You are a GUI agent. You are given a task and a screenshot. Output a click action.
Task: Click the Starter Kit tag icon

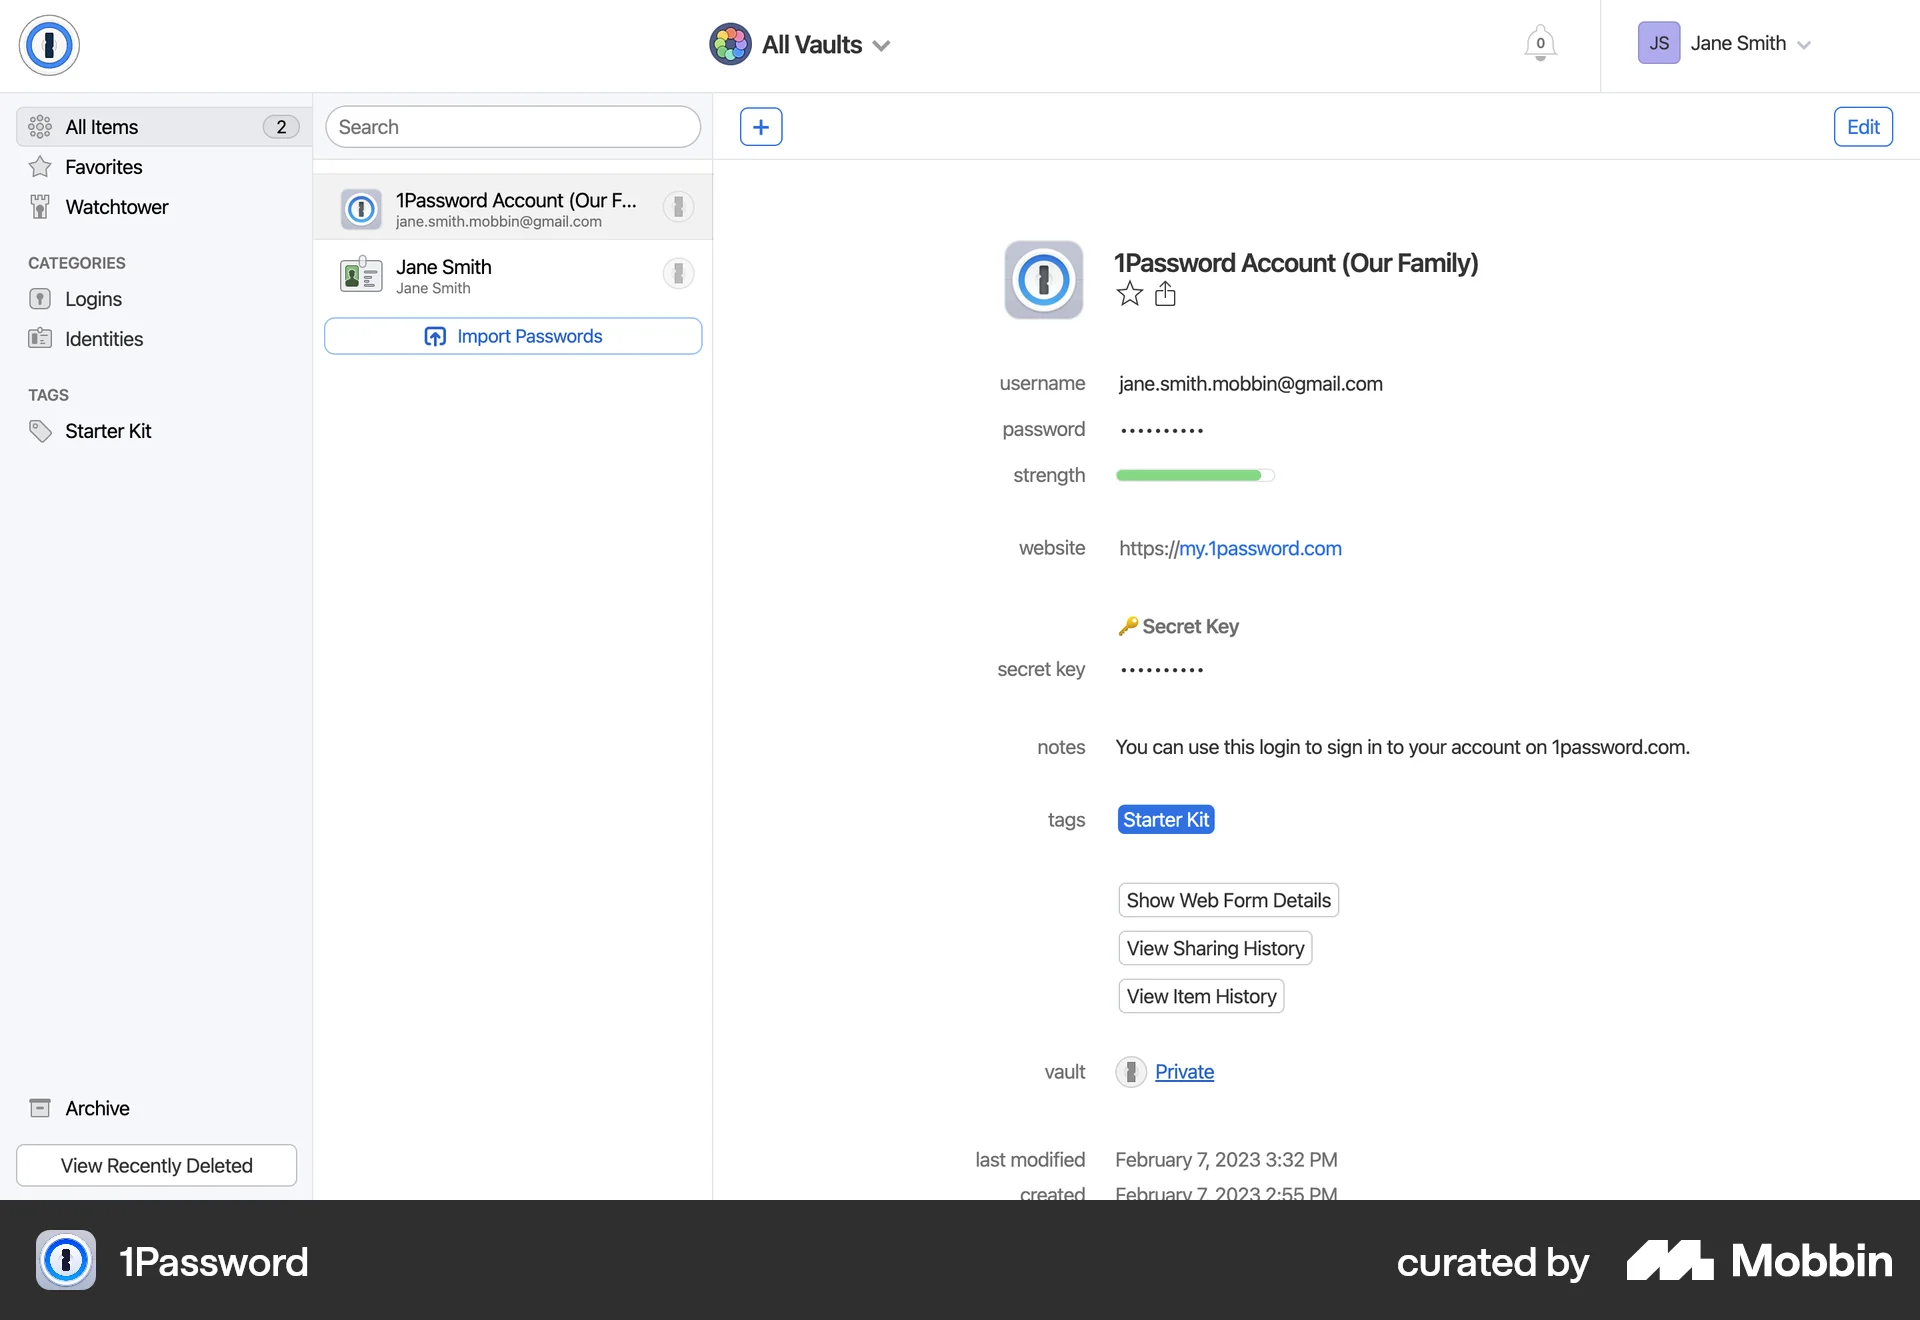click(x=41, y=430)
